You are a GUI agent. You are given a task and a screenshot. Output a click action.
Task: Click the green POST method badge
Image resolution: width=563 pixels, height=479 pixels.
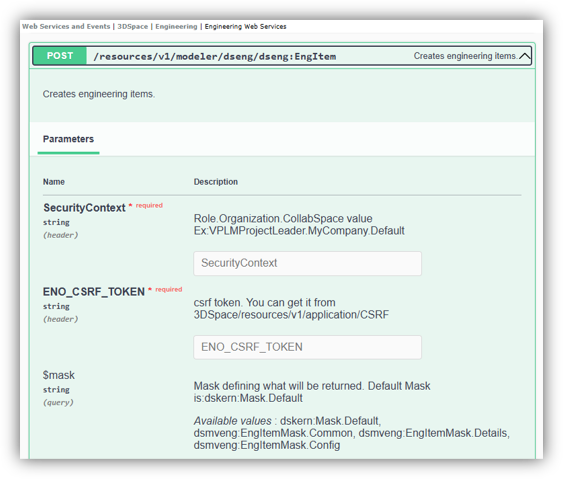(x=60, y=56)
